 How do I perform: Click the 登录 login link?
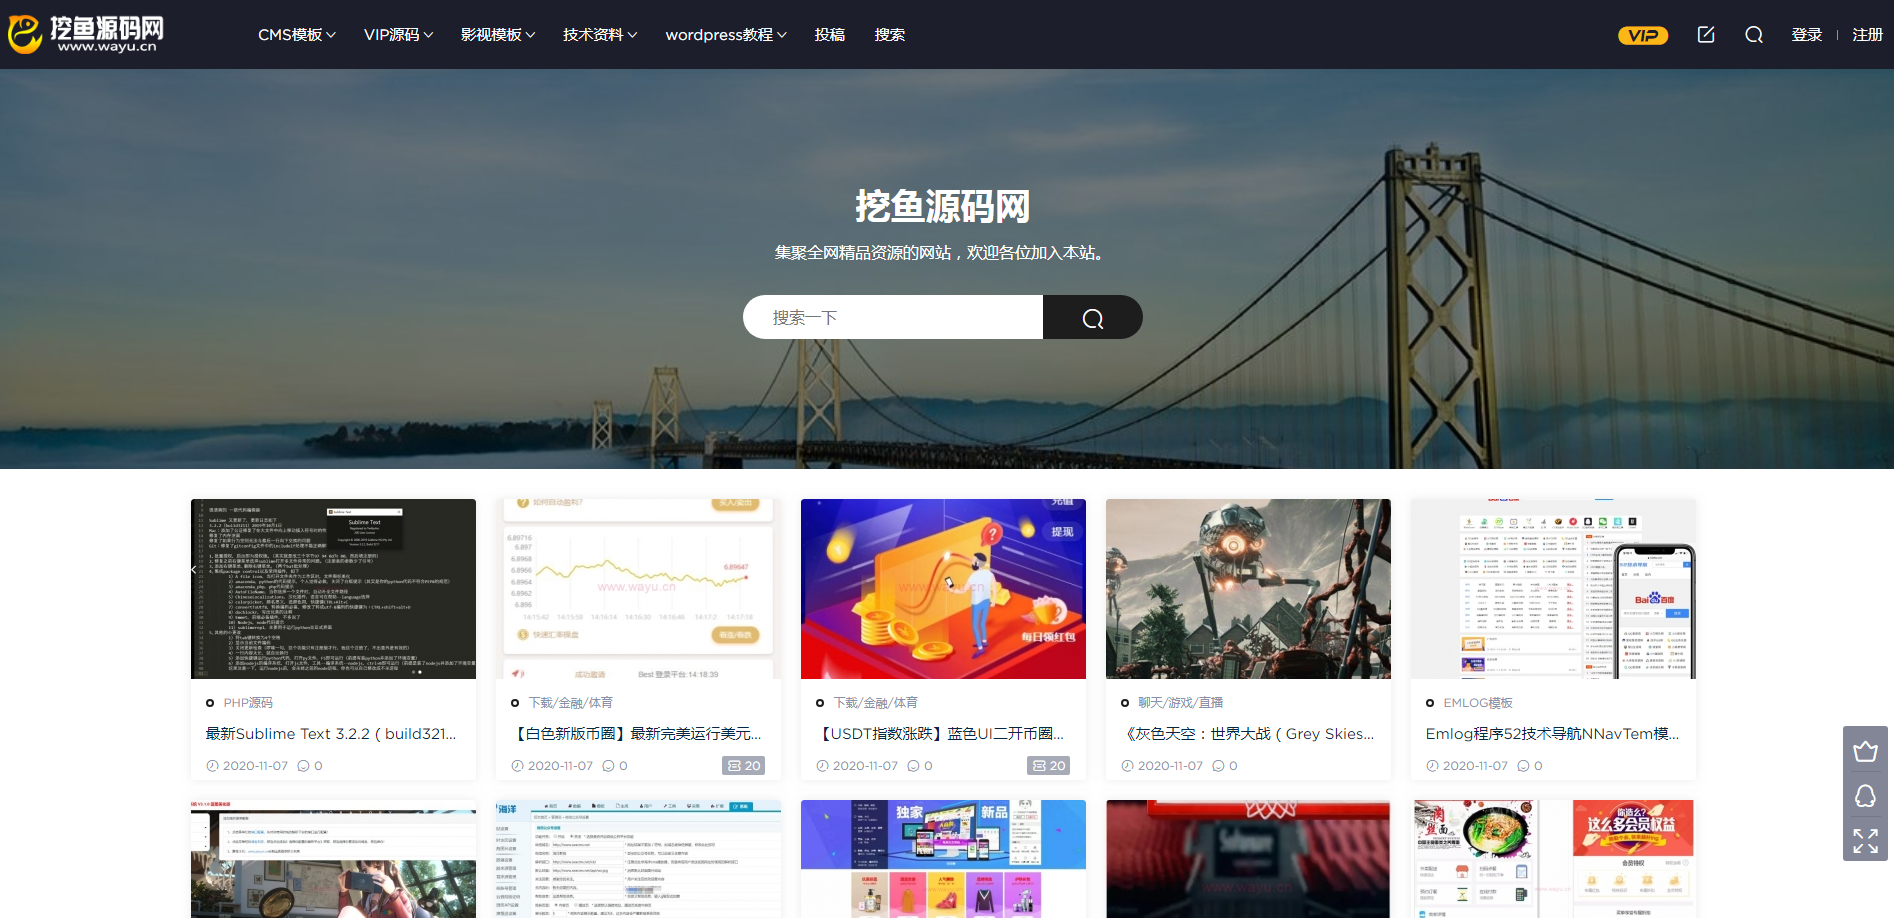(x=1806, y=35)
